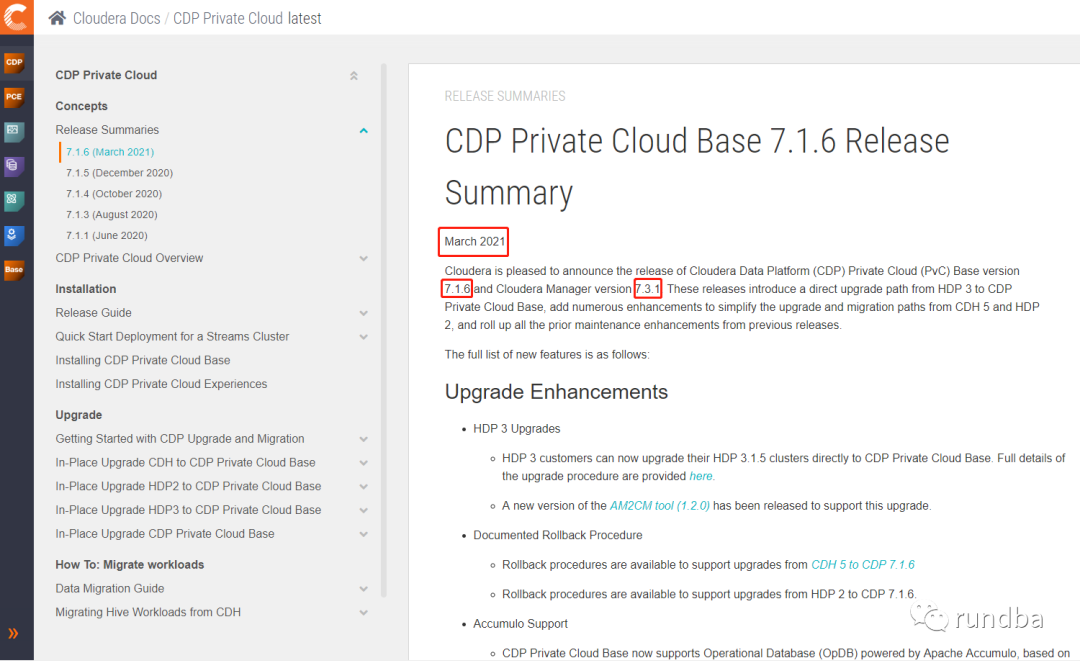Select the blue gear layers sidebar icon
The width and height of the screenshot is (1080, 663).
click(14, 235)
